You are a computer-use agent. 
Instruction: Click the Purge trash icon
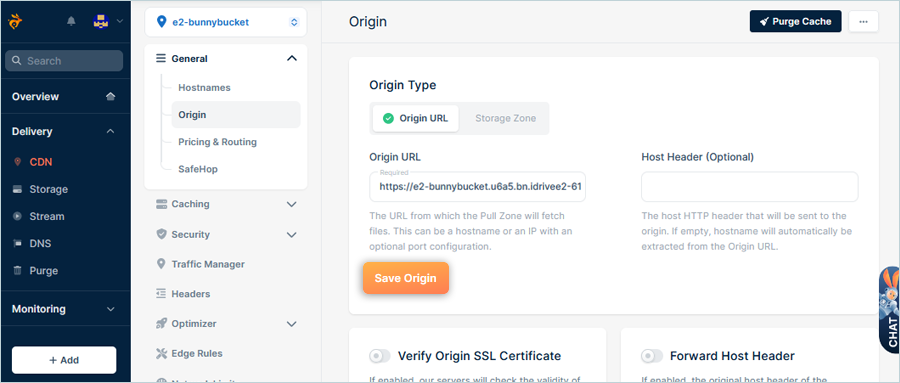(x=17, y=270)
